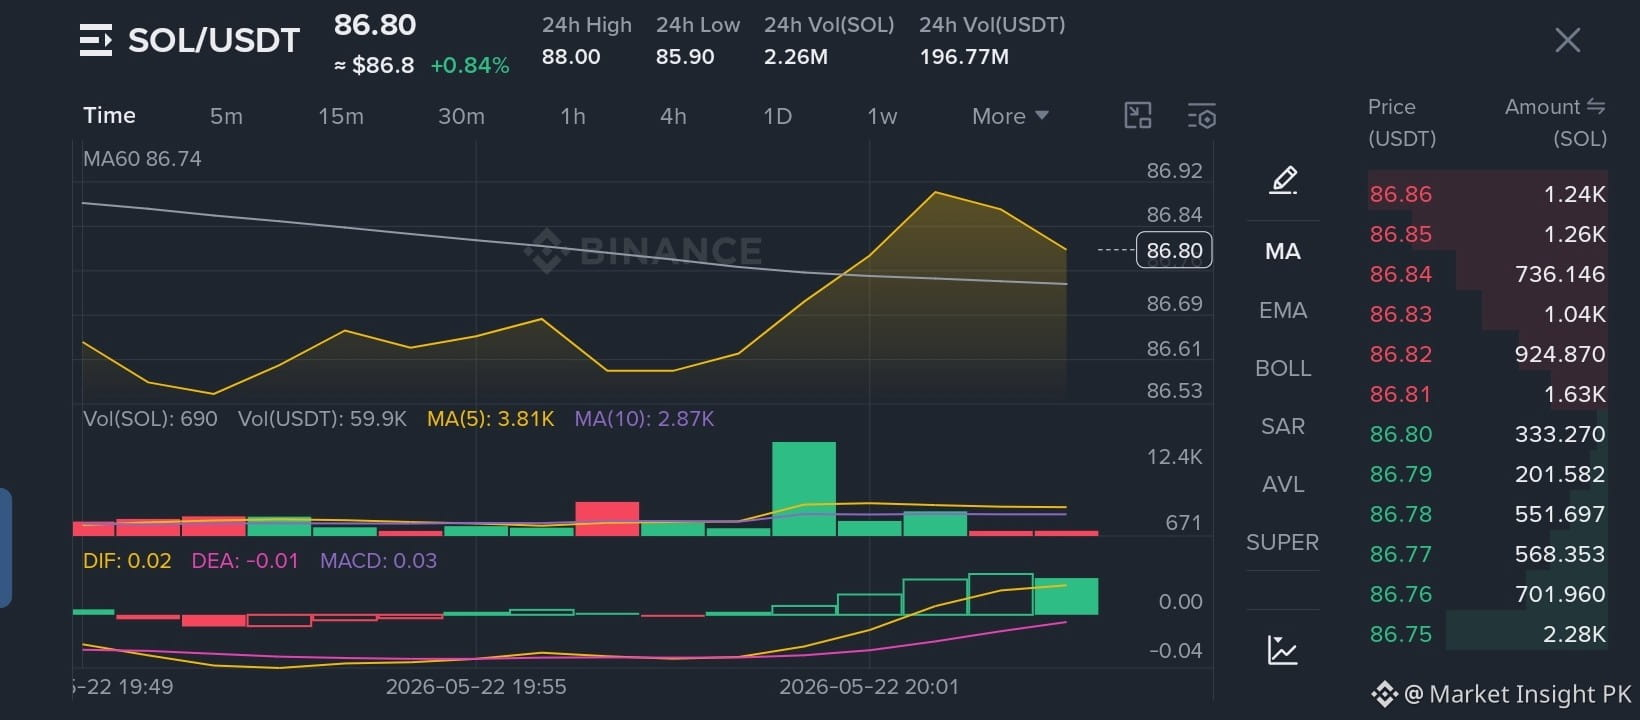Open the trading pair list menu icon
The width and height of the screenshot is (1640, 720).
[x=96, y=41]
